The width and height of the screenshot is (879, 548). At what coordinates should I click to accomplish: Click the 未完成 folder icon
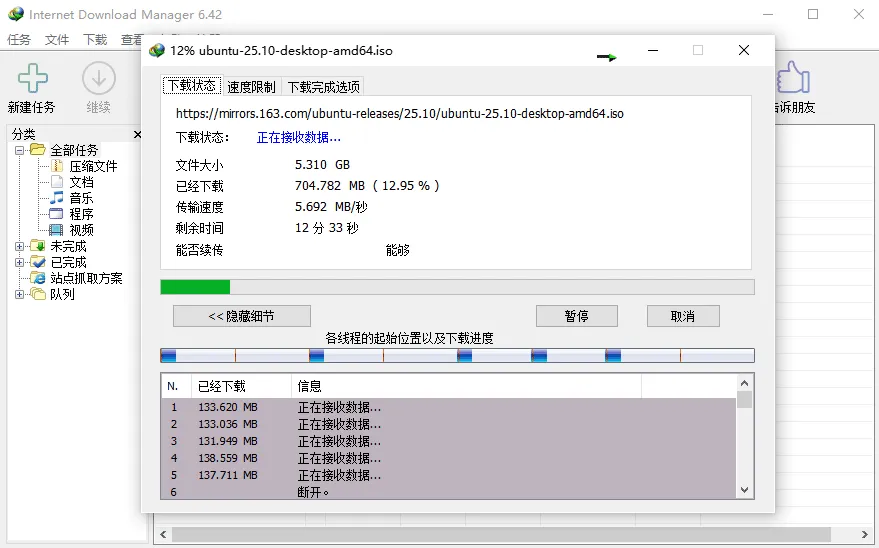tap(38, 245)
